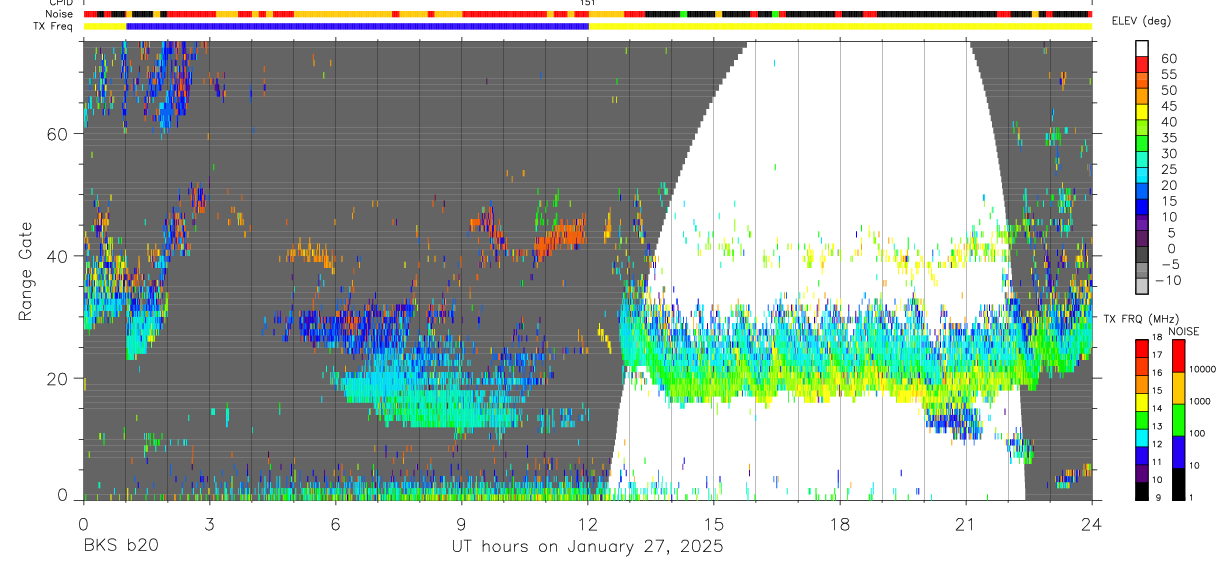Click the '10000' label on the NOISE colorbar
1228x567 pixels.
pos(1203,369)
